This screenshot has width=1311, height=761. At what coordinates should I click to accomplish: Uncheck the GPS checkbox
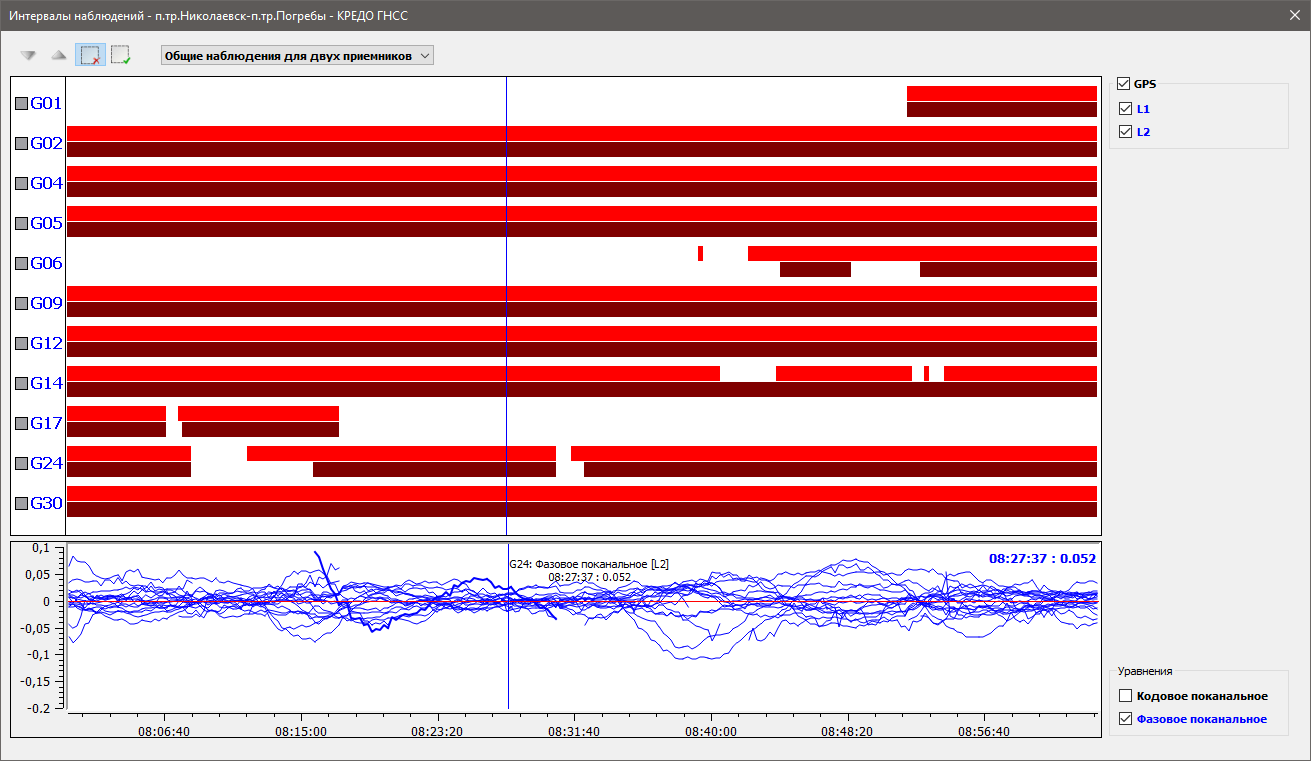(x=1124, y=84)
